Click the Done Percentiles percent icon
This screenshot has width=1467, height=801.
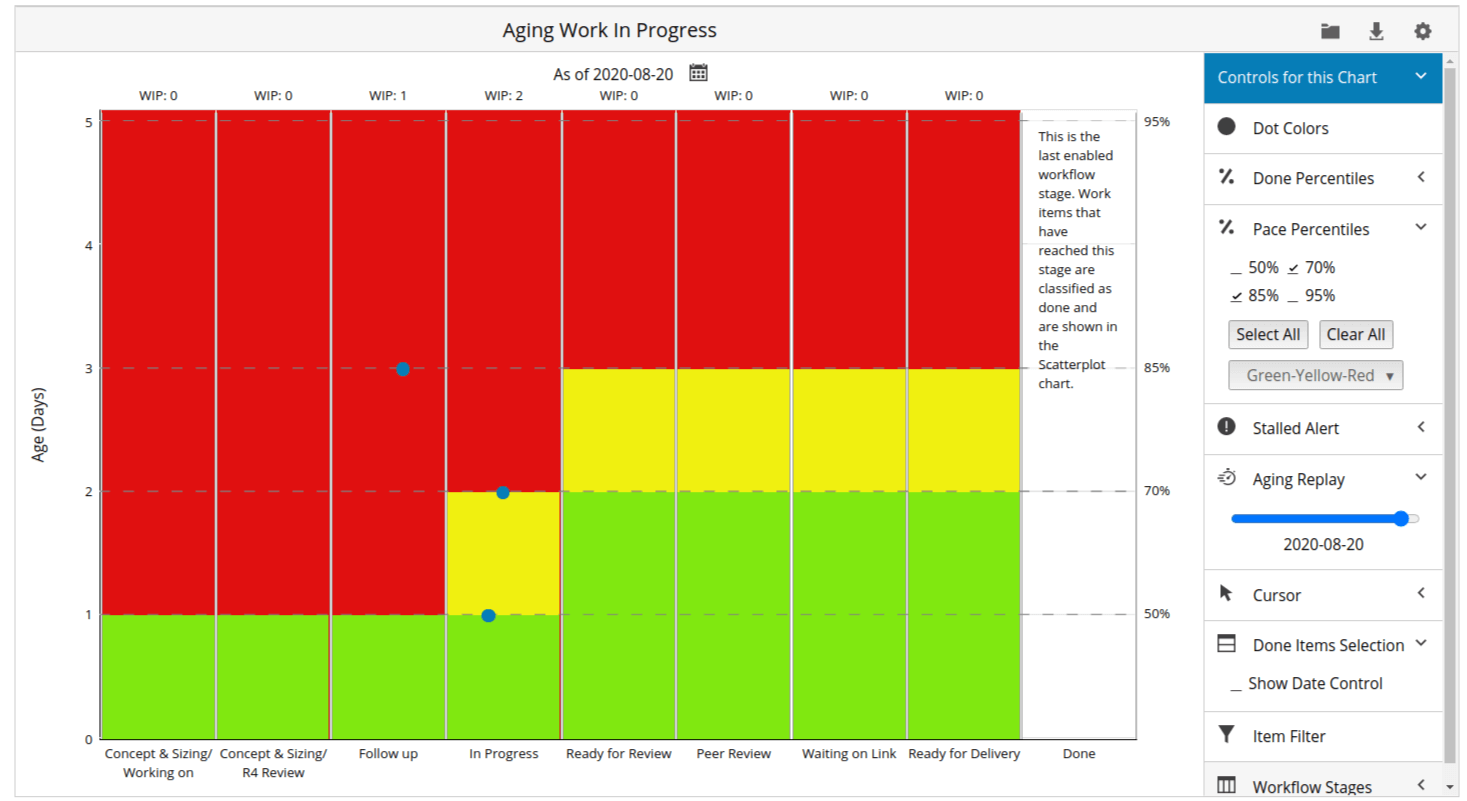click(1228, 178)
